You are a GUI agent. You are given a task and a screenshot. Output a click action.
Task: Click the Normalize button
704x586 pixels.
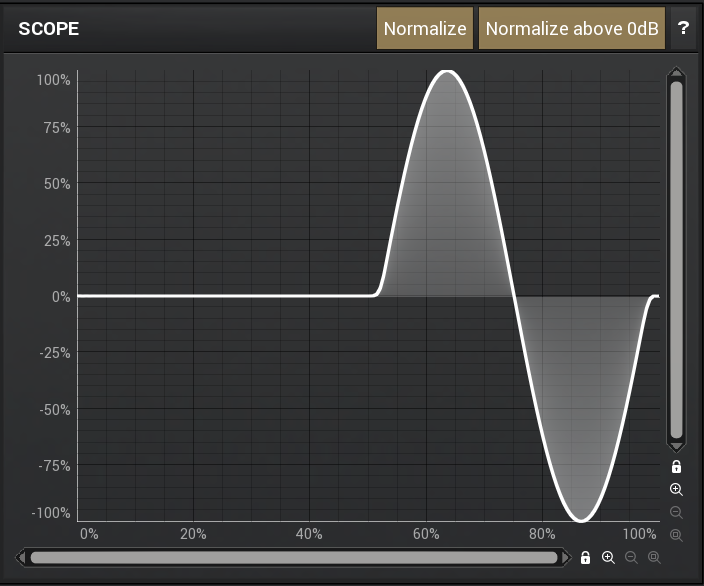click(425, 28)
